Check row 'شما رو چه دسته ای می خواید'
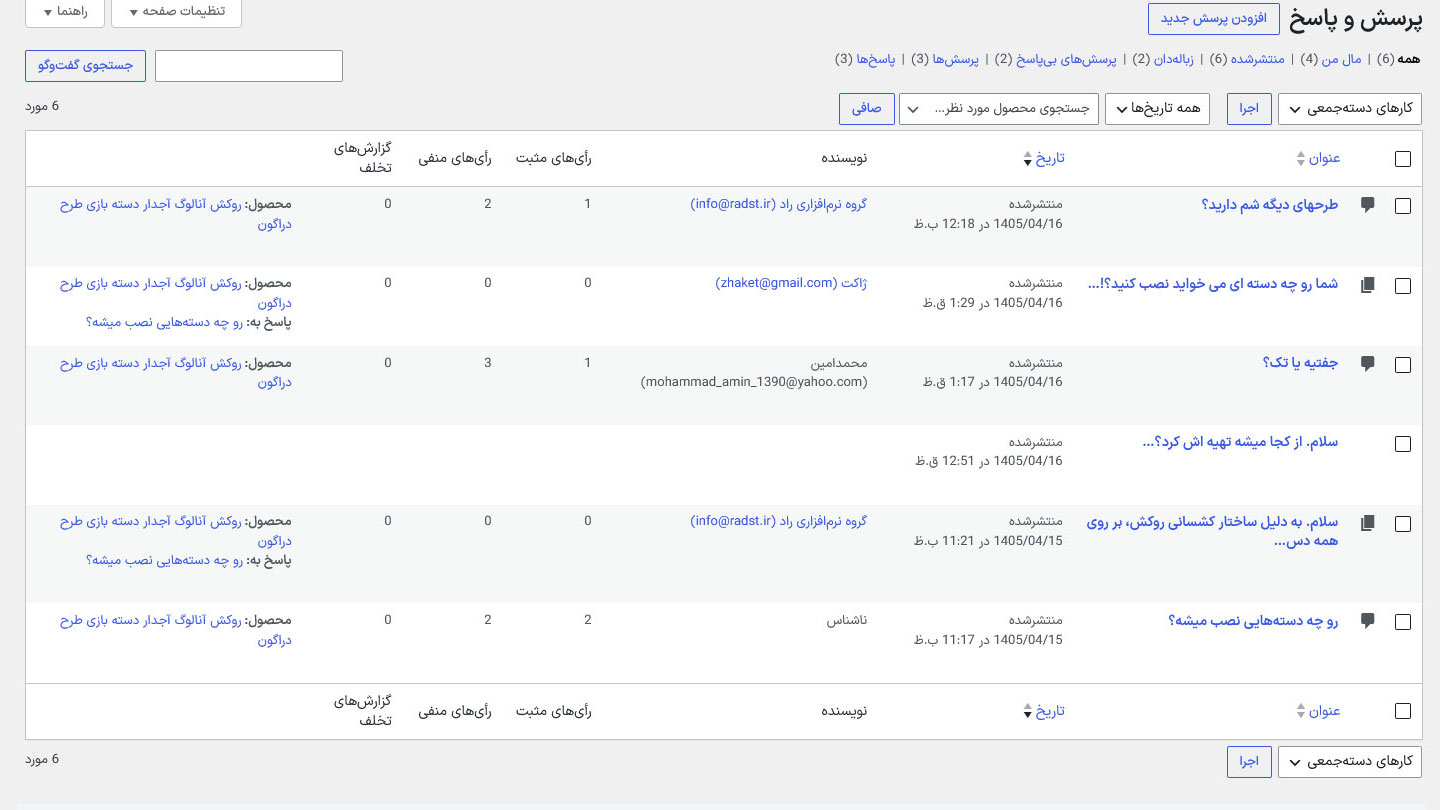This screenshot has height=810, width=1440. click(x=1403, y=286)
